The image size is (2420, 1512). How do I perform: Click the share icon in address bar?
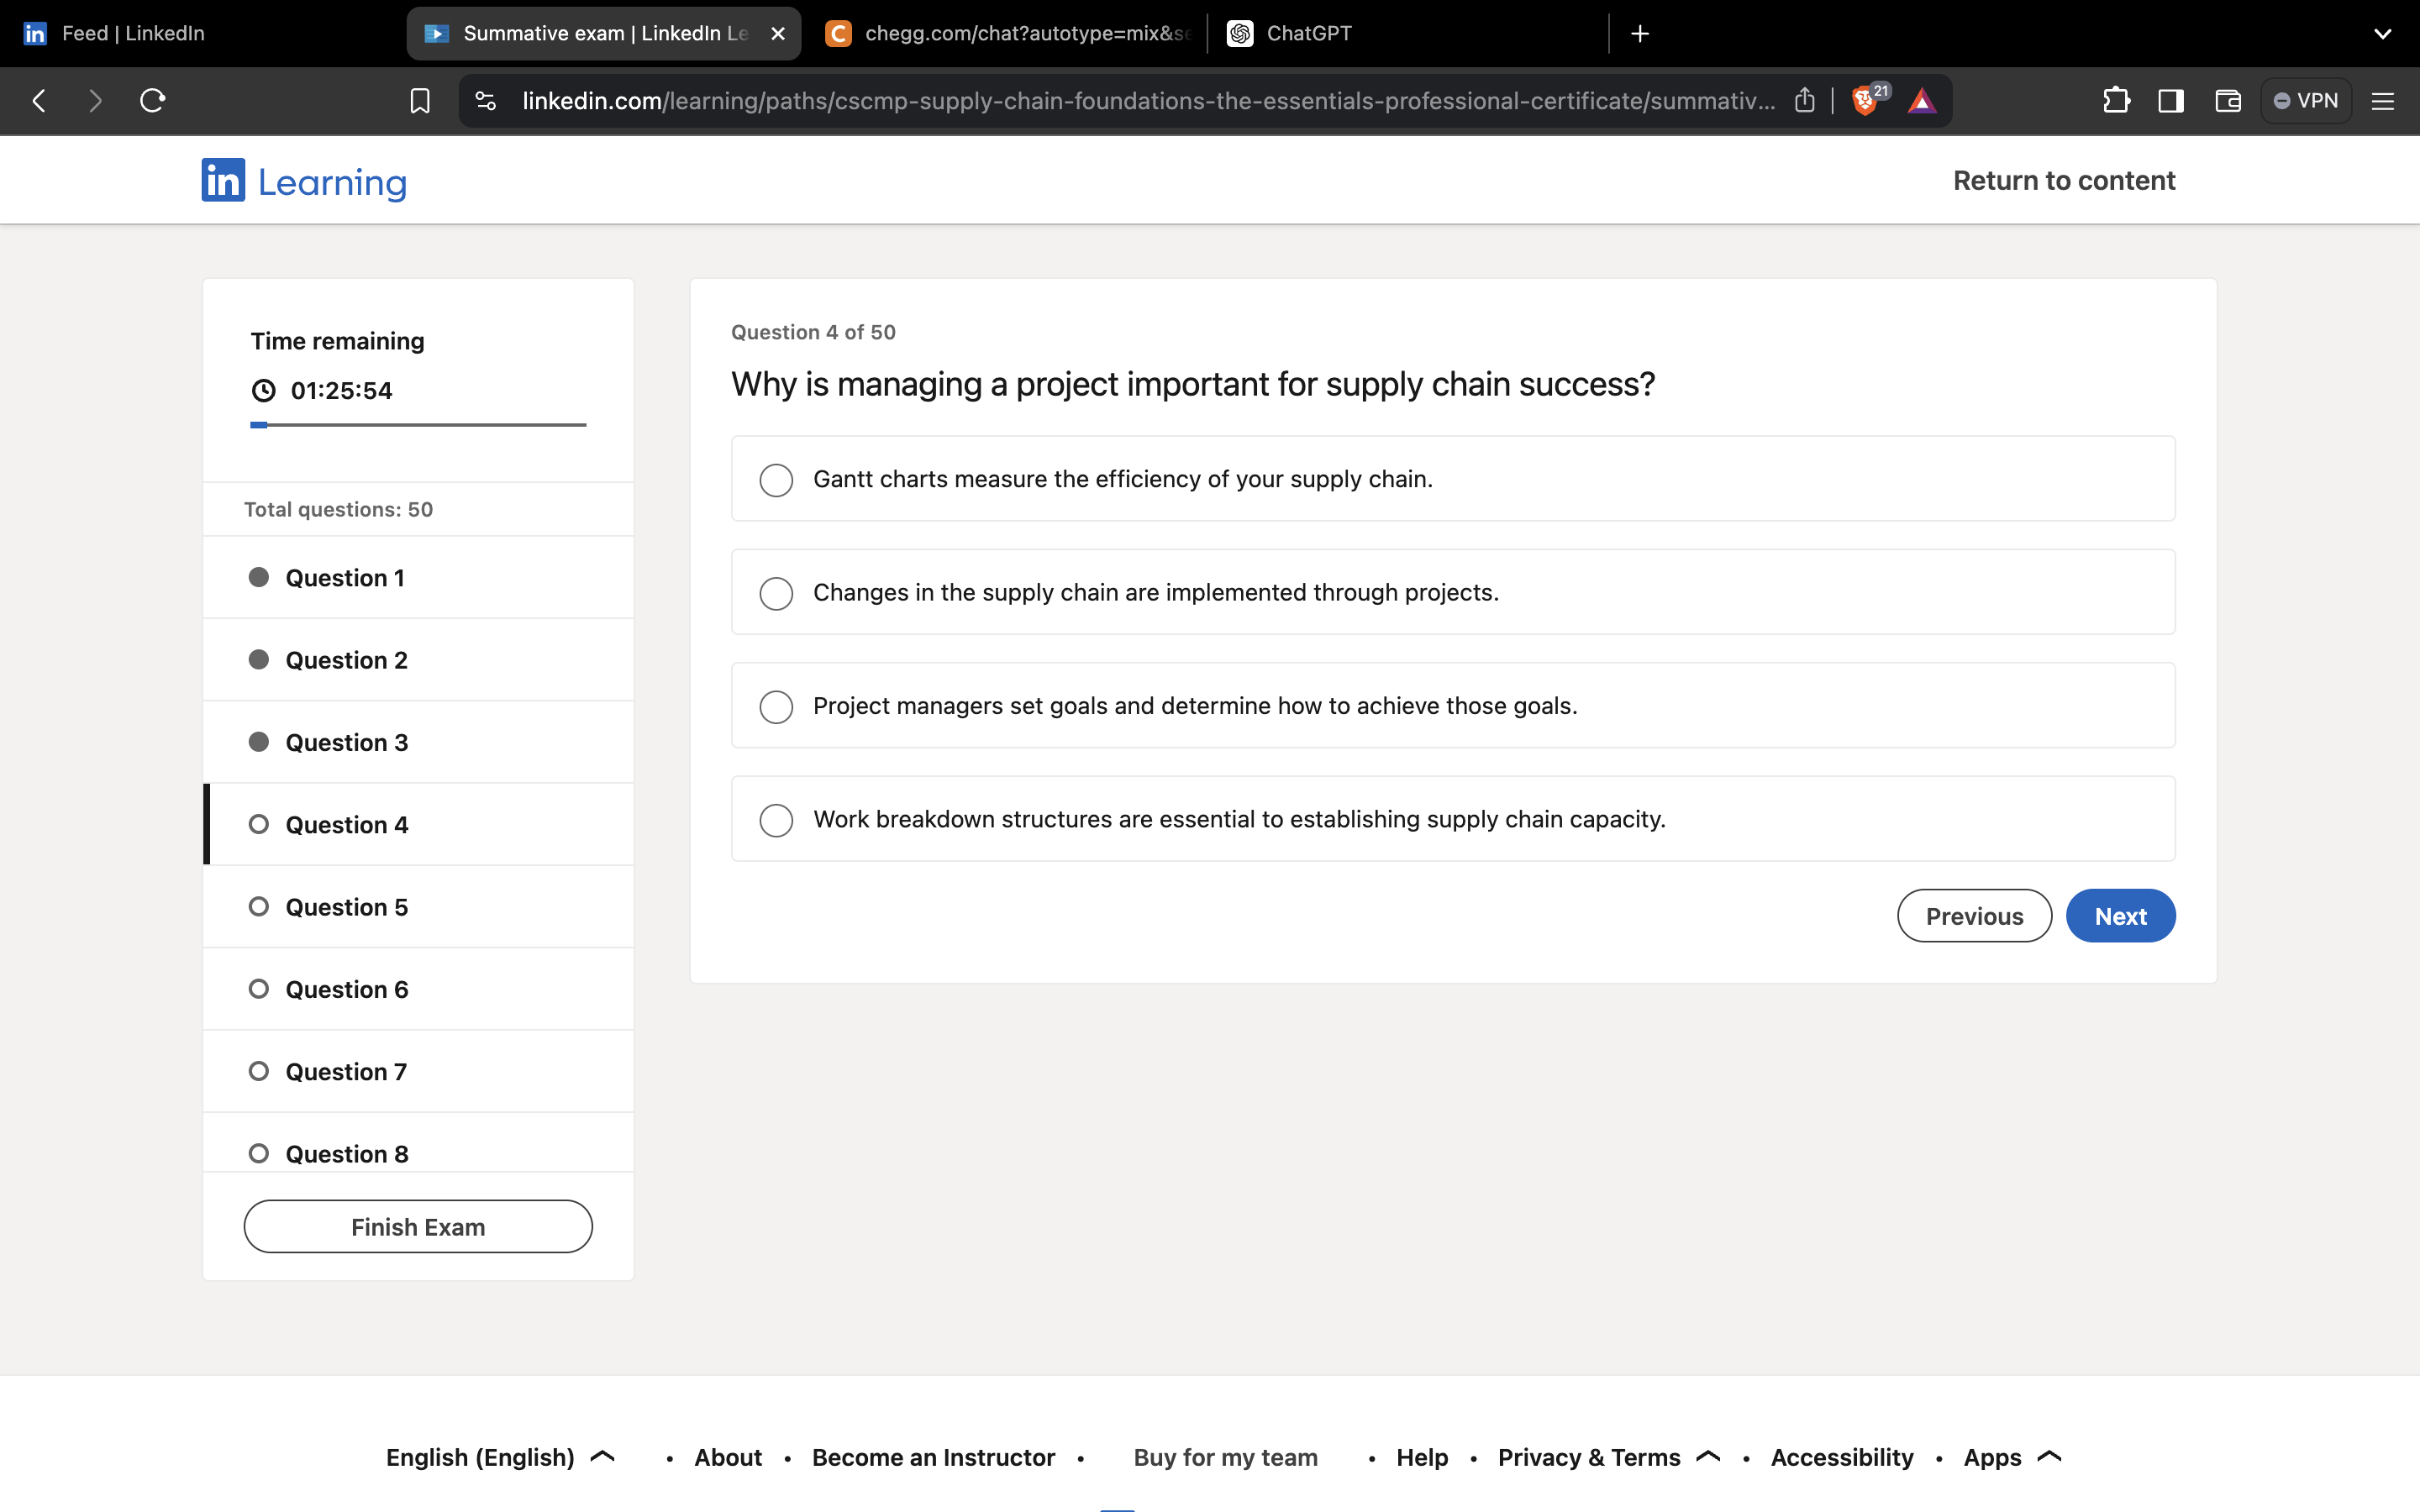(1804, 101)
